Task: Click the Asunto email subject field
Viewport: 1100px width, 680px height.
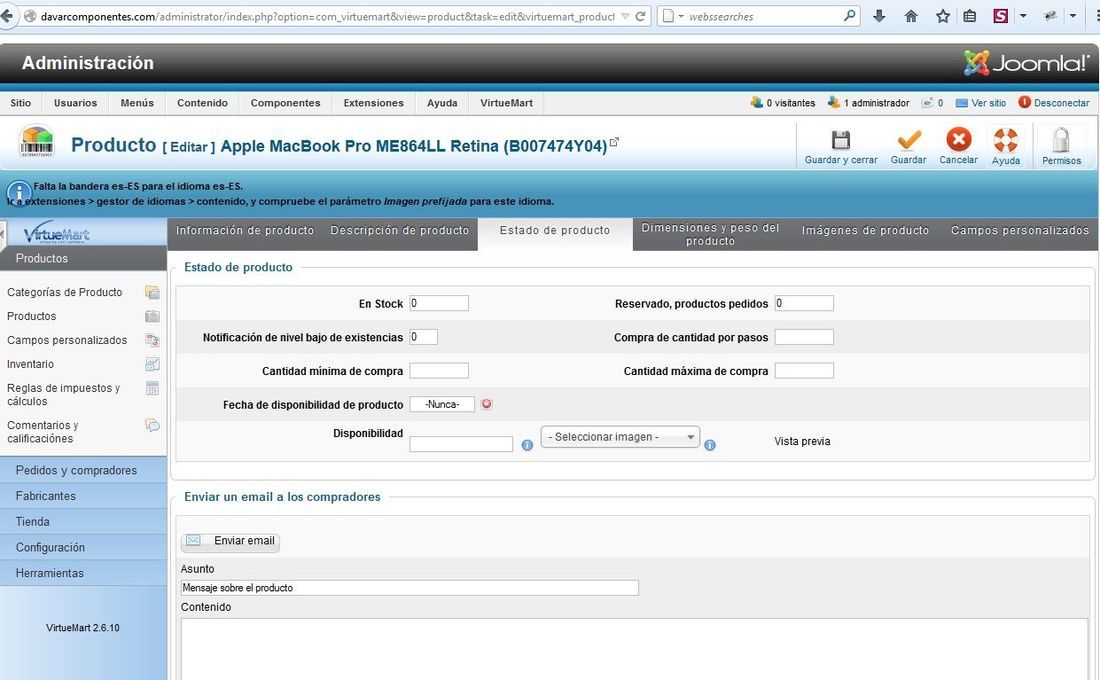Action: pos(410,588)
